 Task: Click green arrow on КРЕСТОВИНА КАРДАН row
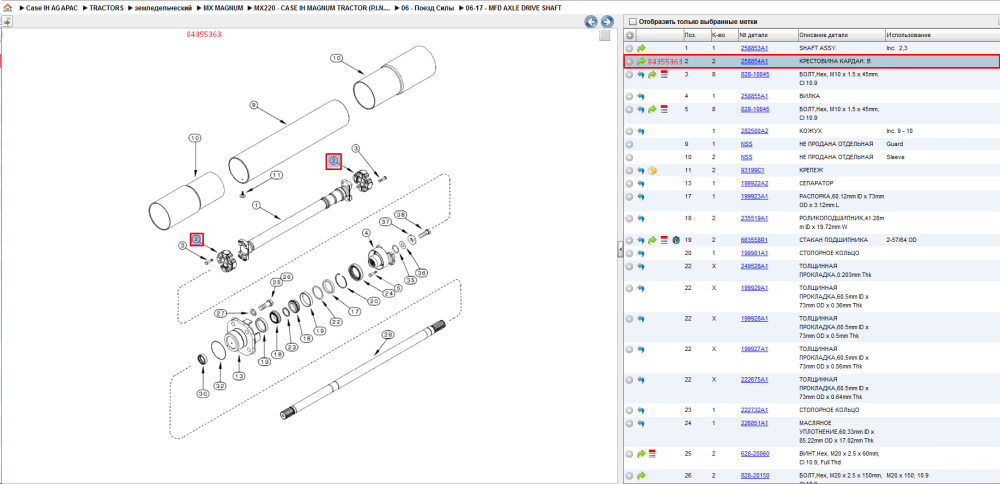pos(642,61)
